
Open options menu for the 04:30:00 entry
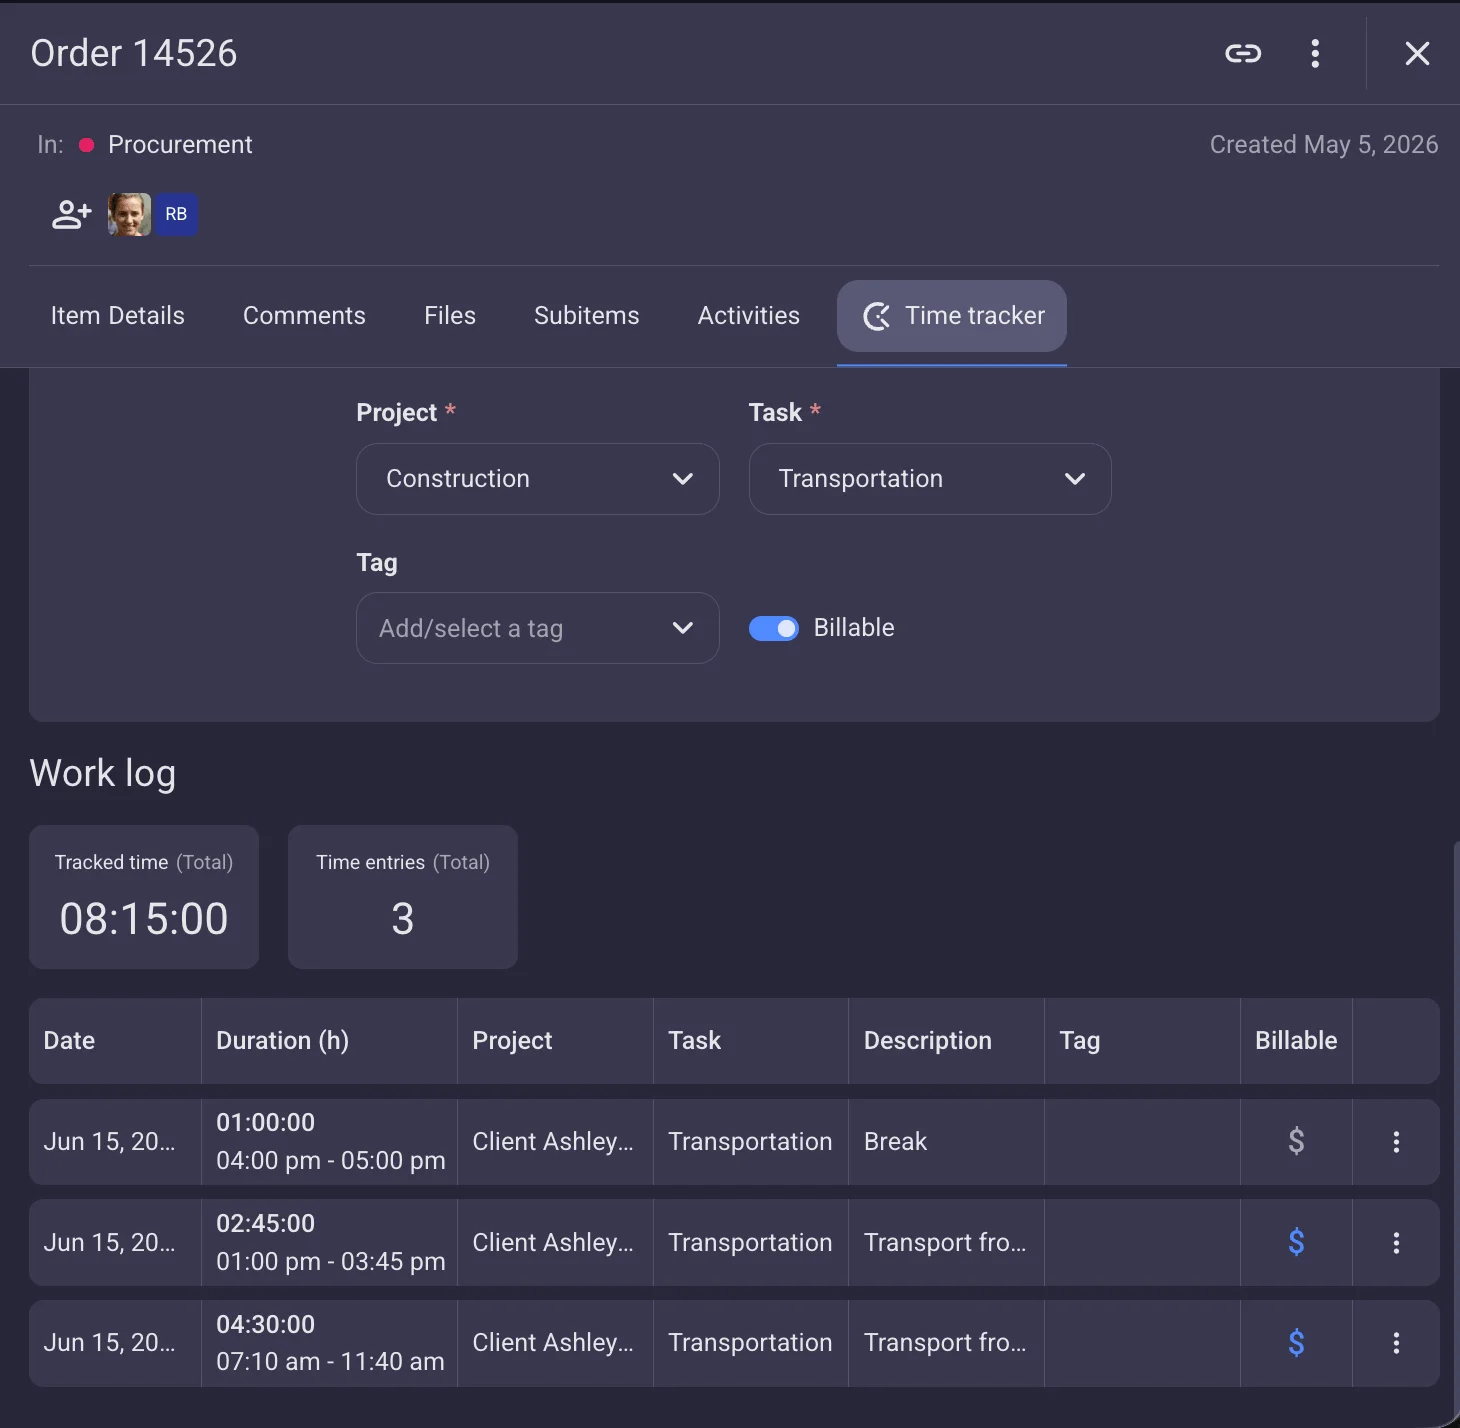click(x=1396, y=1343)
